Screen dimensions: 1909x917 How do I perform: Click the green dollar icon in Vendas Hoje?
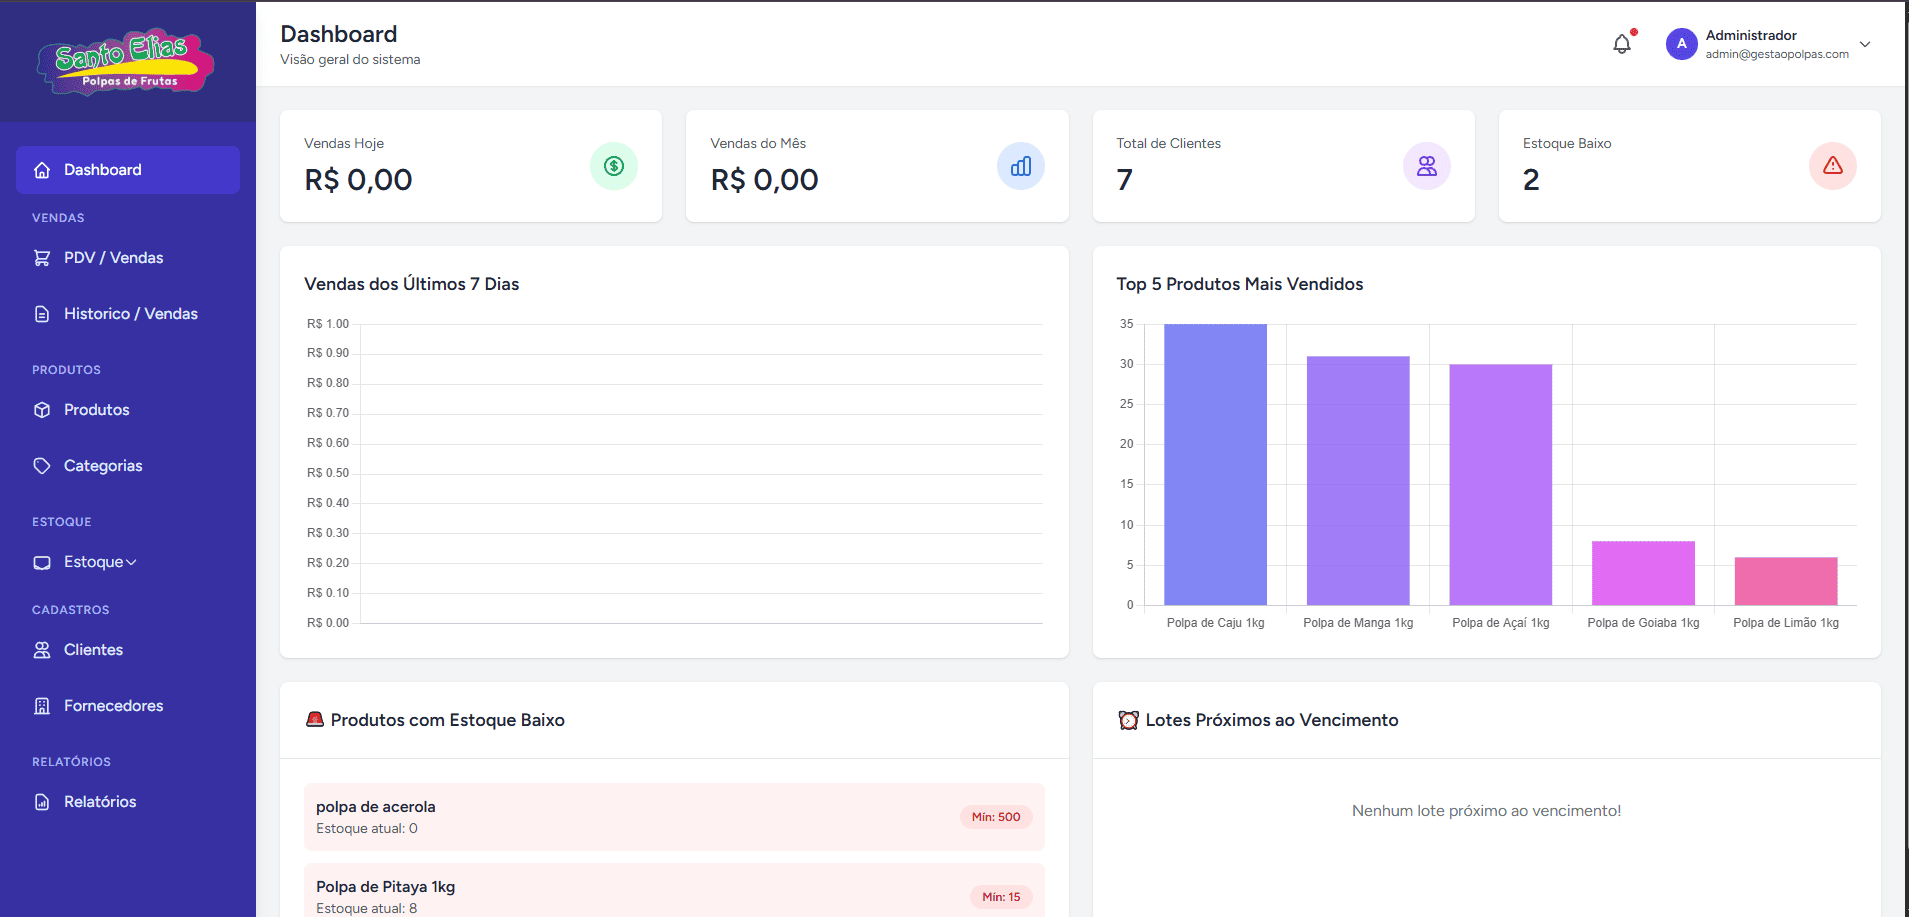point(614,166)
